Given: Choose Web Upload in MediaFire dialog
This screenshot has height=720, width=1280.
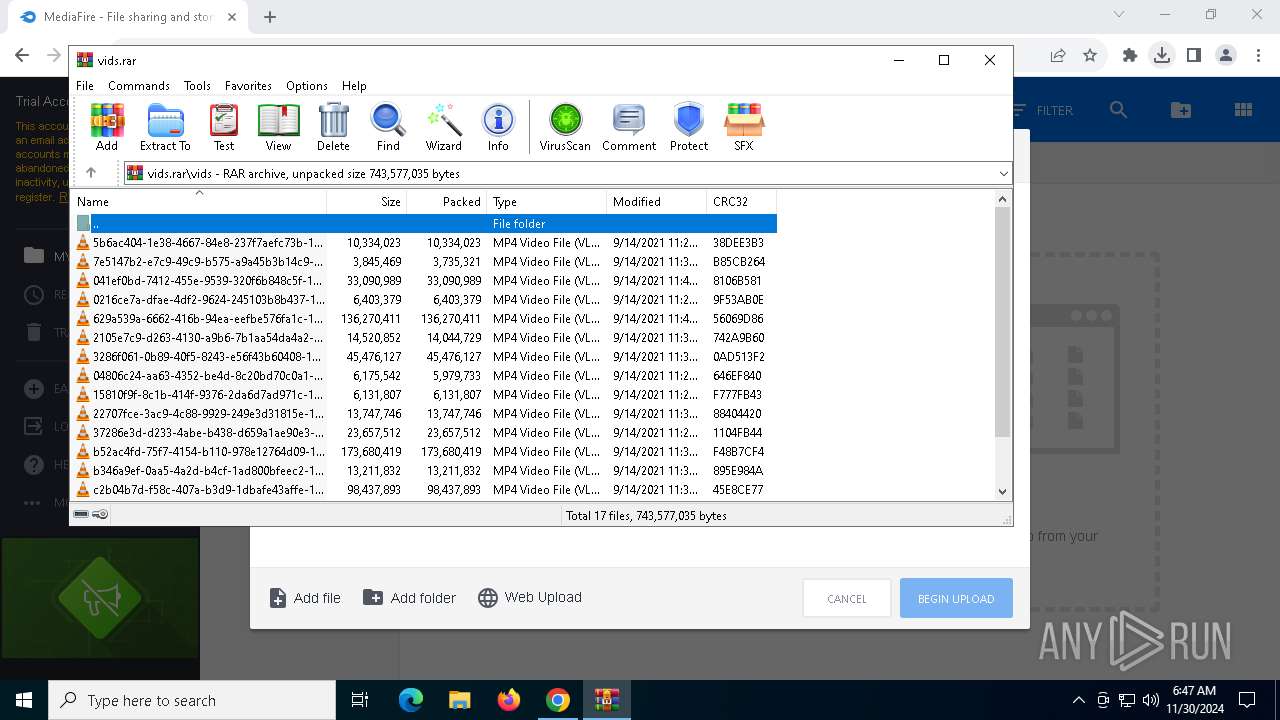Looking at the screenshot, I should [x=530, y=597].
